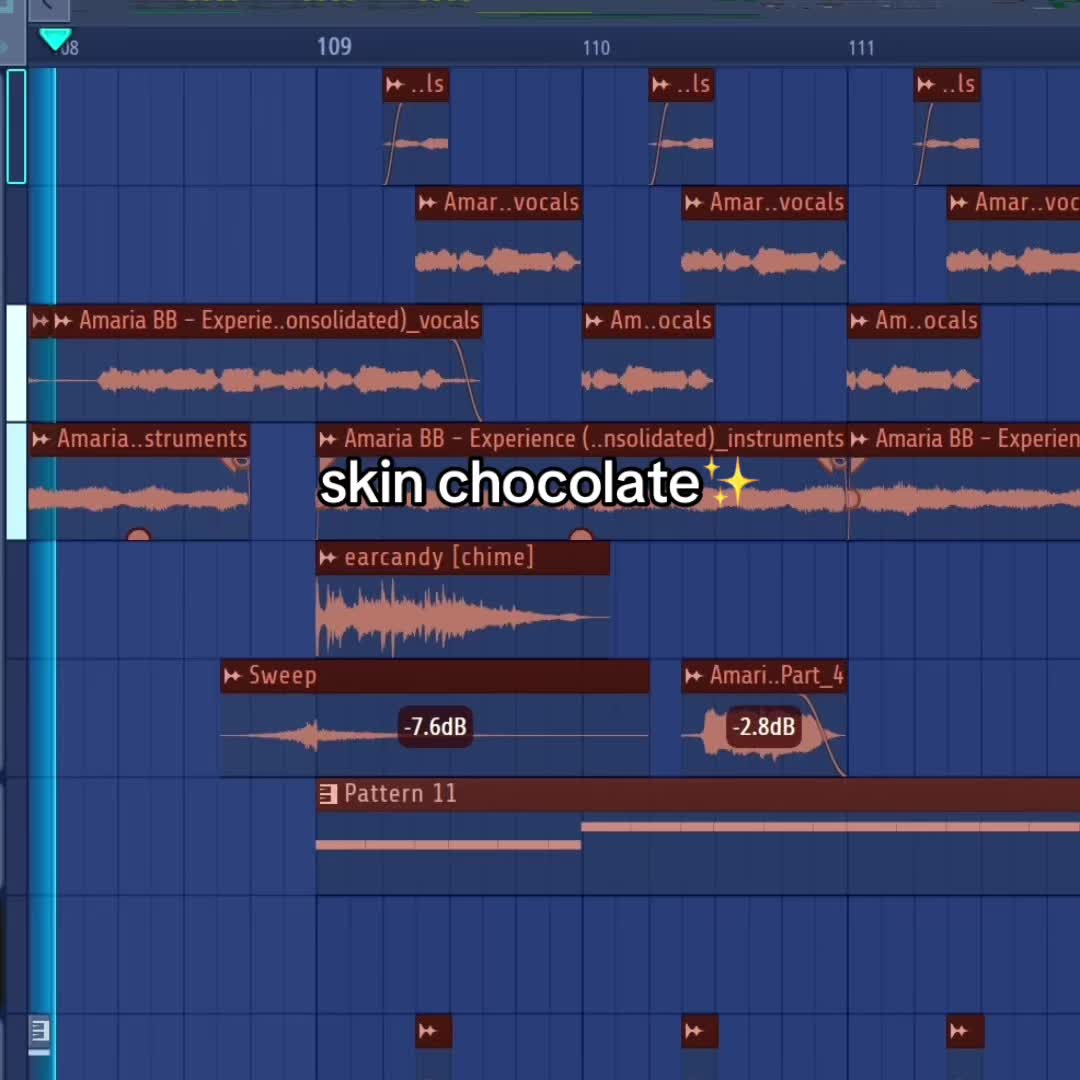Click the waveform of 'Amar..vocals' clip in bar 109

point(498,262)
